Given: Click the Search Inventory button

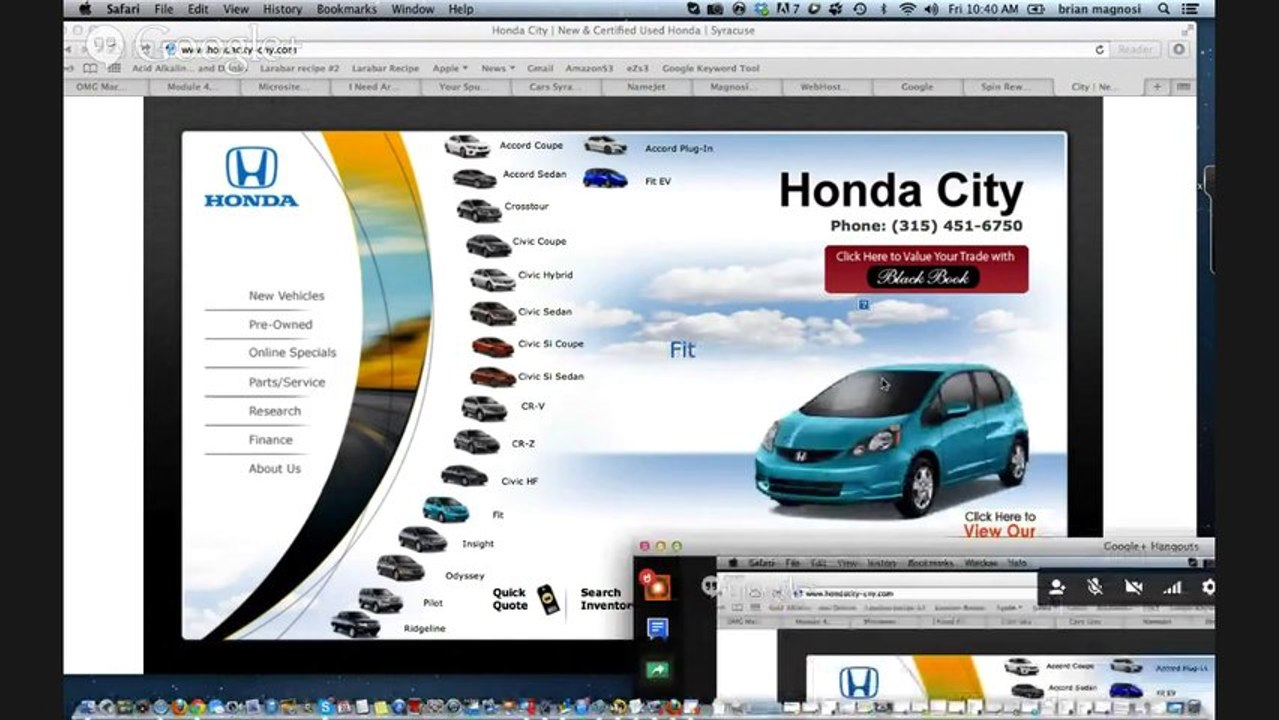Looking at the screenshot, I should pyautogui.click(x=606, y=599).
